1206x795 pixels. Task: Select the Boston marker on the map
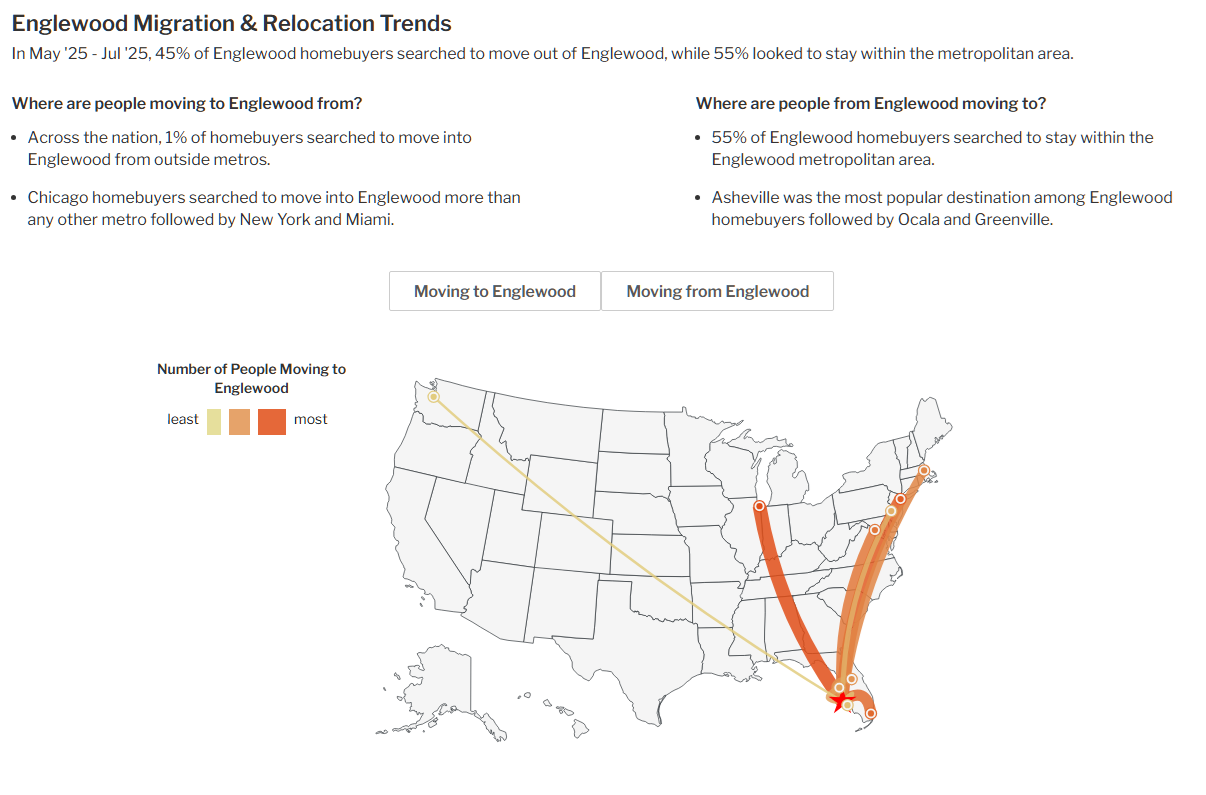(924, 470)
